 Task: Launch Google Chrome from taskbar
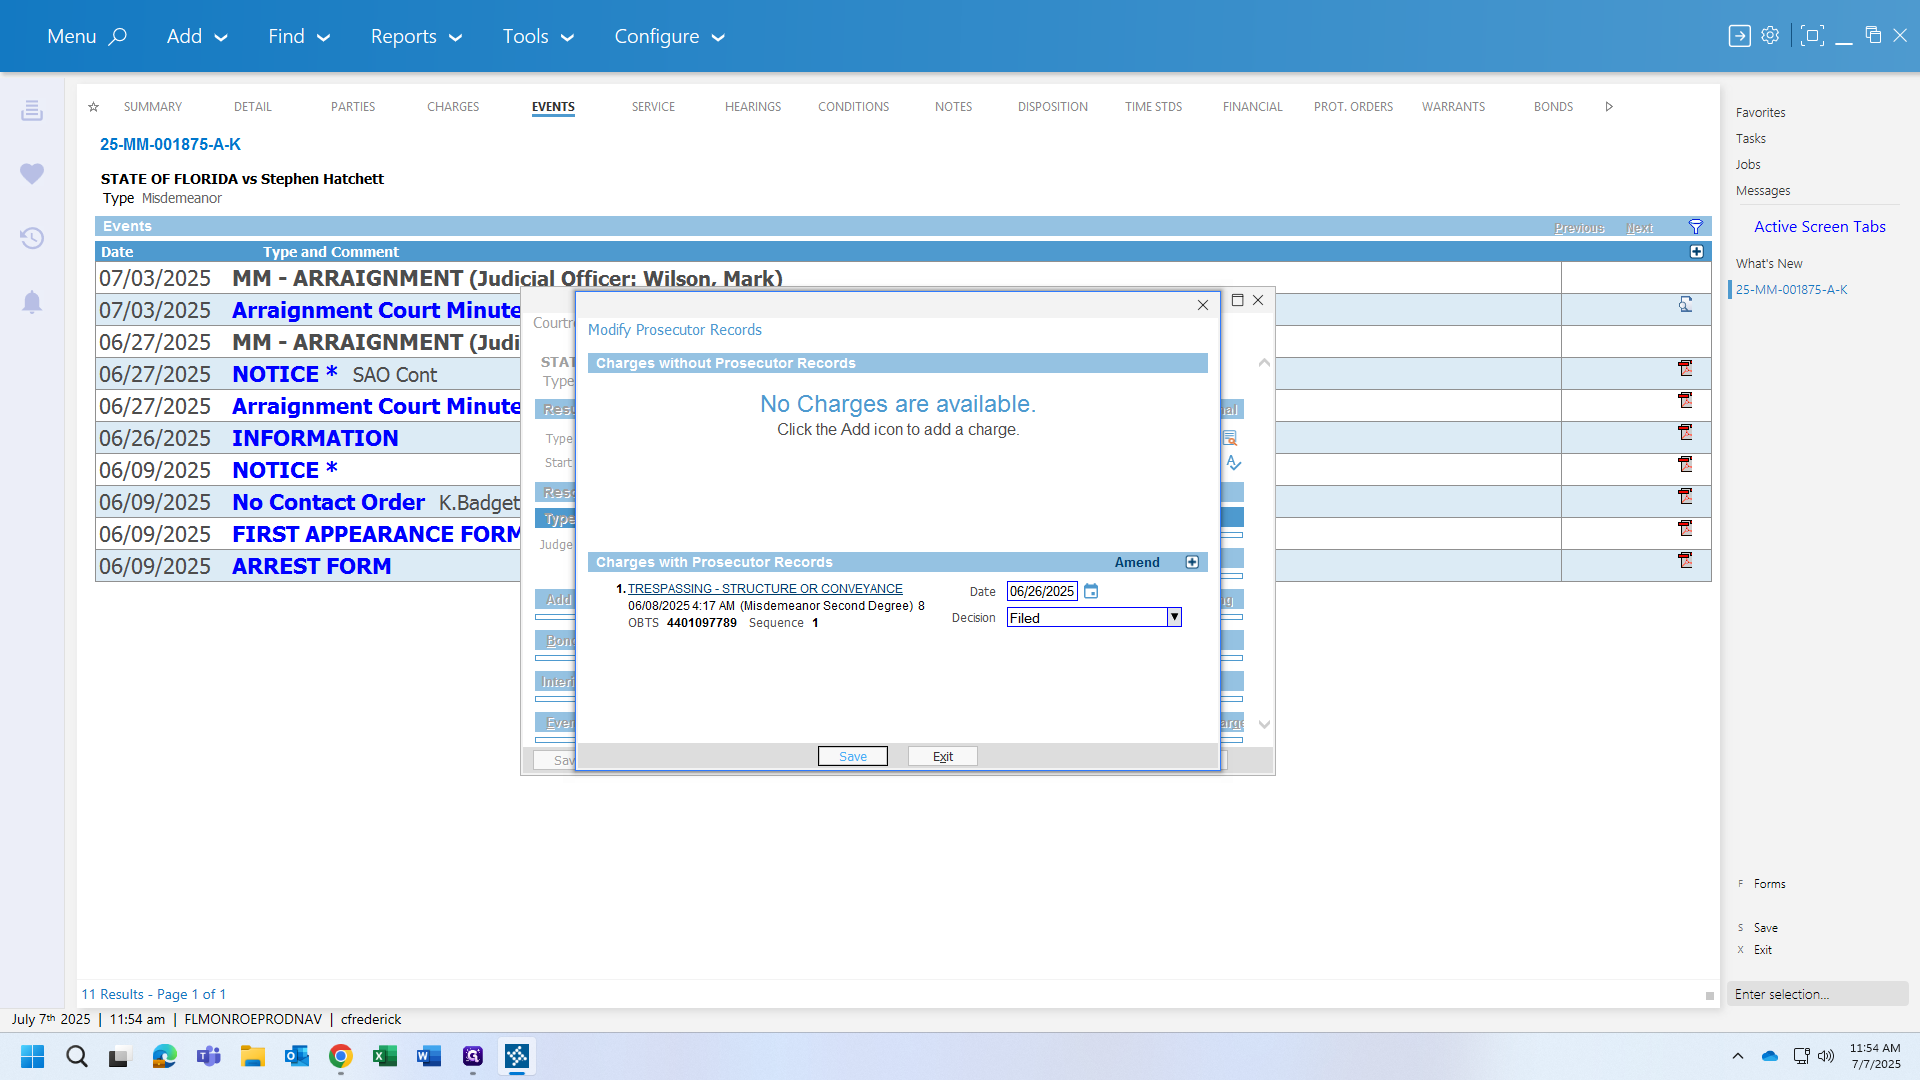[341, 1056]
